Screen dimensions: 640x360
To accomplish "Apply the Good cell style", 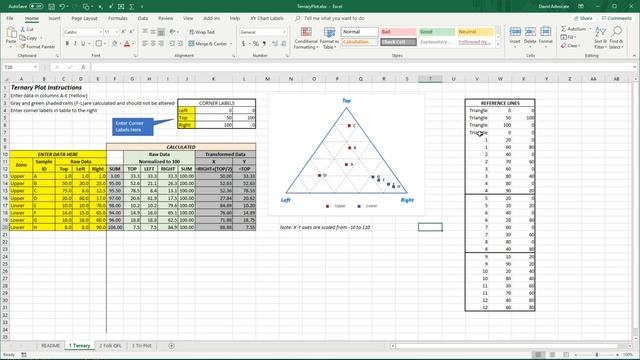I will 437,32.
